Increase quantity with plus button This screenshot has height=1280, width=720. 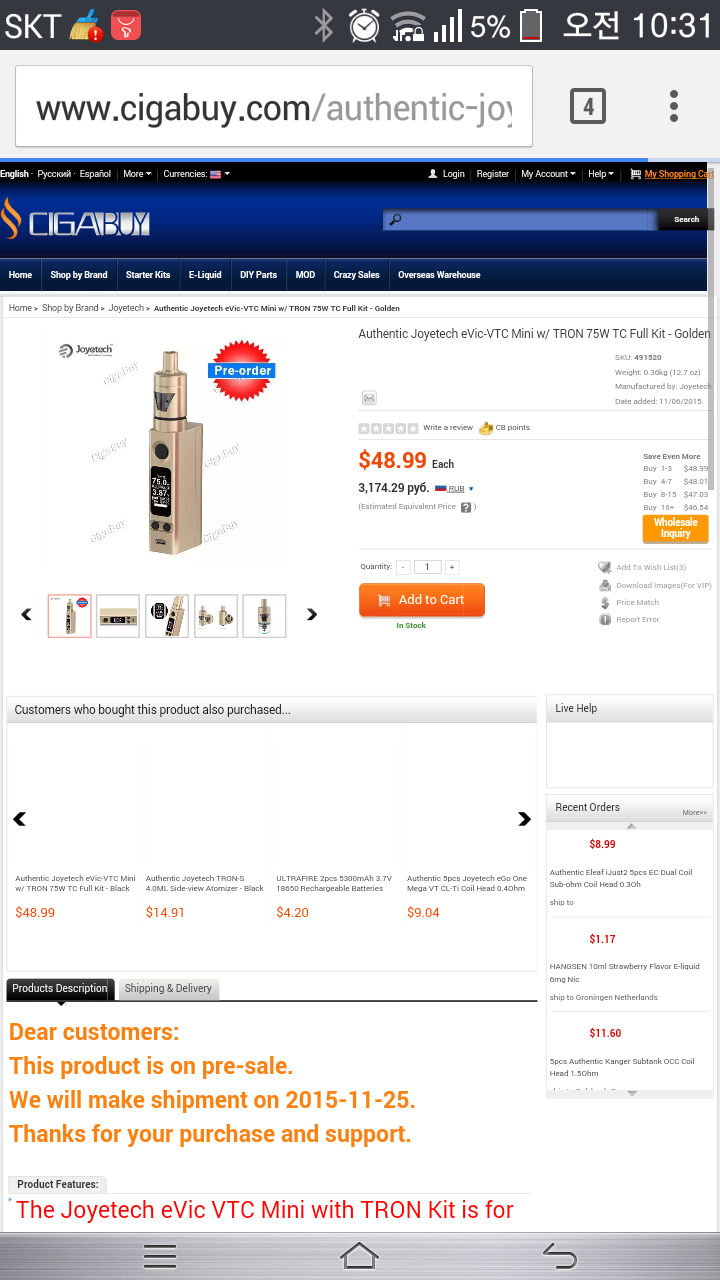click(x=452, y=567)
